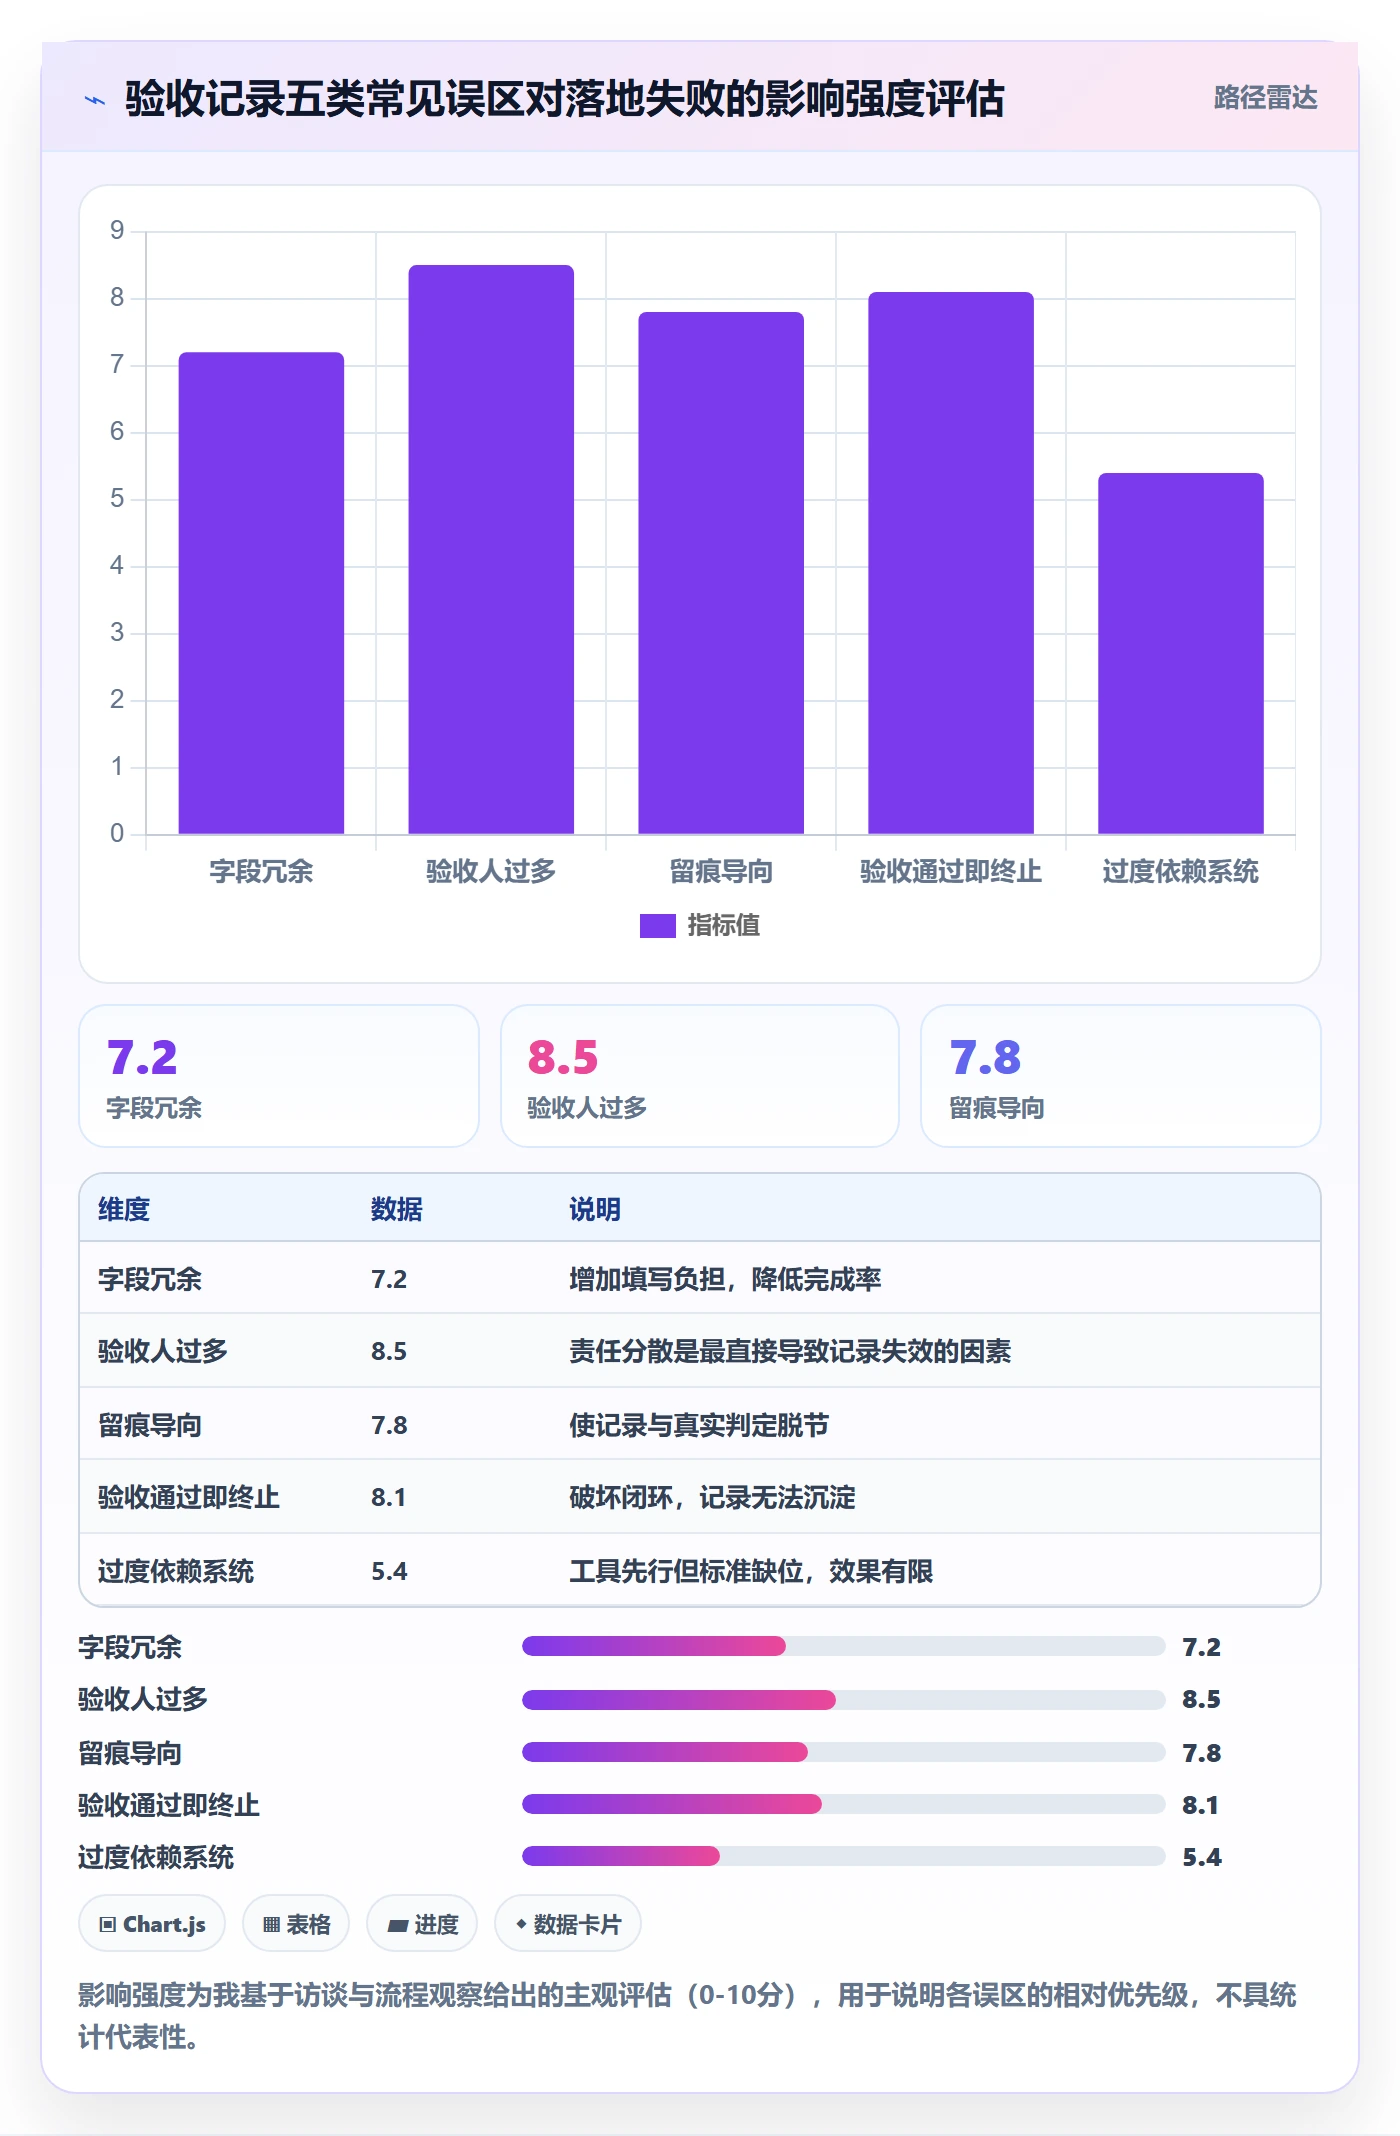Image resolution: width=1400 pixels, height=2136 pixels.
Task: Toggle the 指标值 legend color swatch
Action: [657, 926]
